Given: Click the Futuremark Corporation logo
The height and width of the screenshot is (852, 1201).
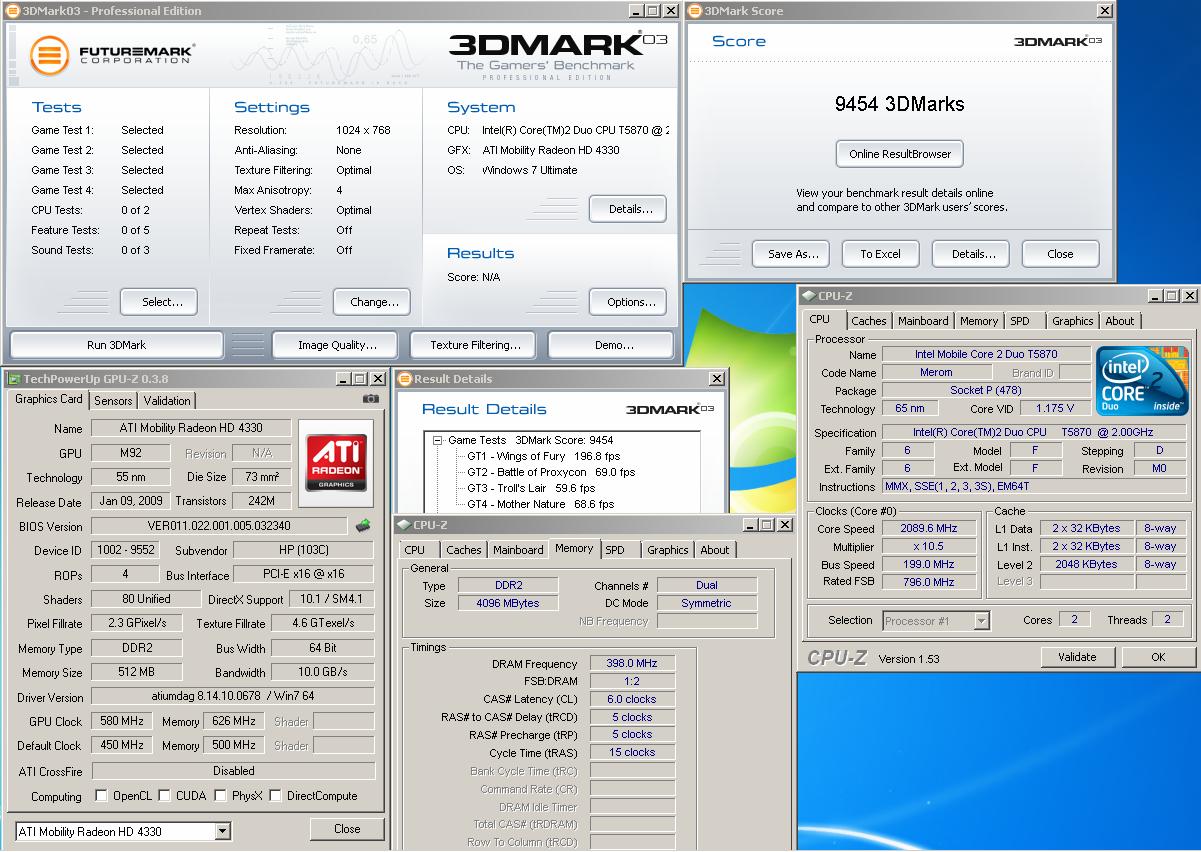Looking at the screenshot, I should tap(112, 54).
